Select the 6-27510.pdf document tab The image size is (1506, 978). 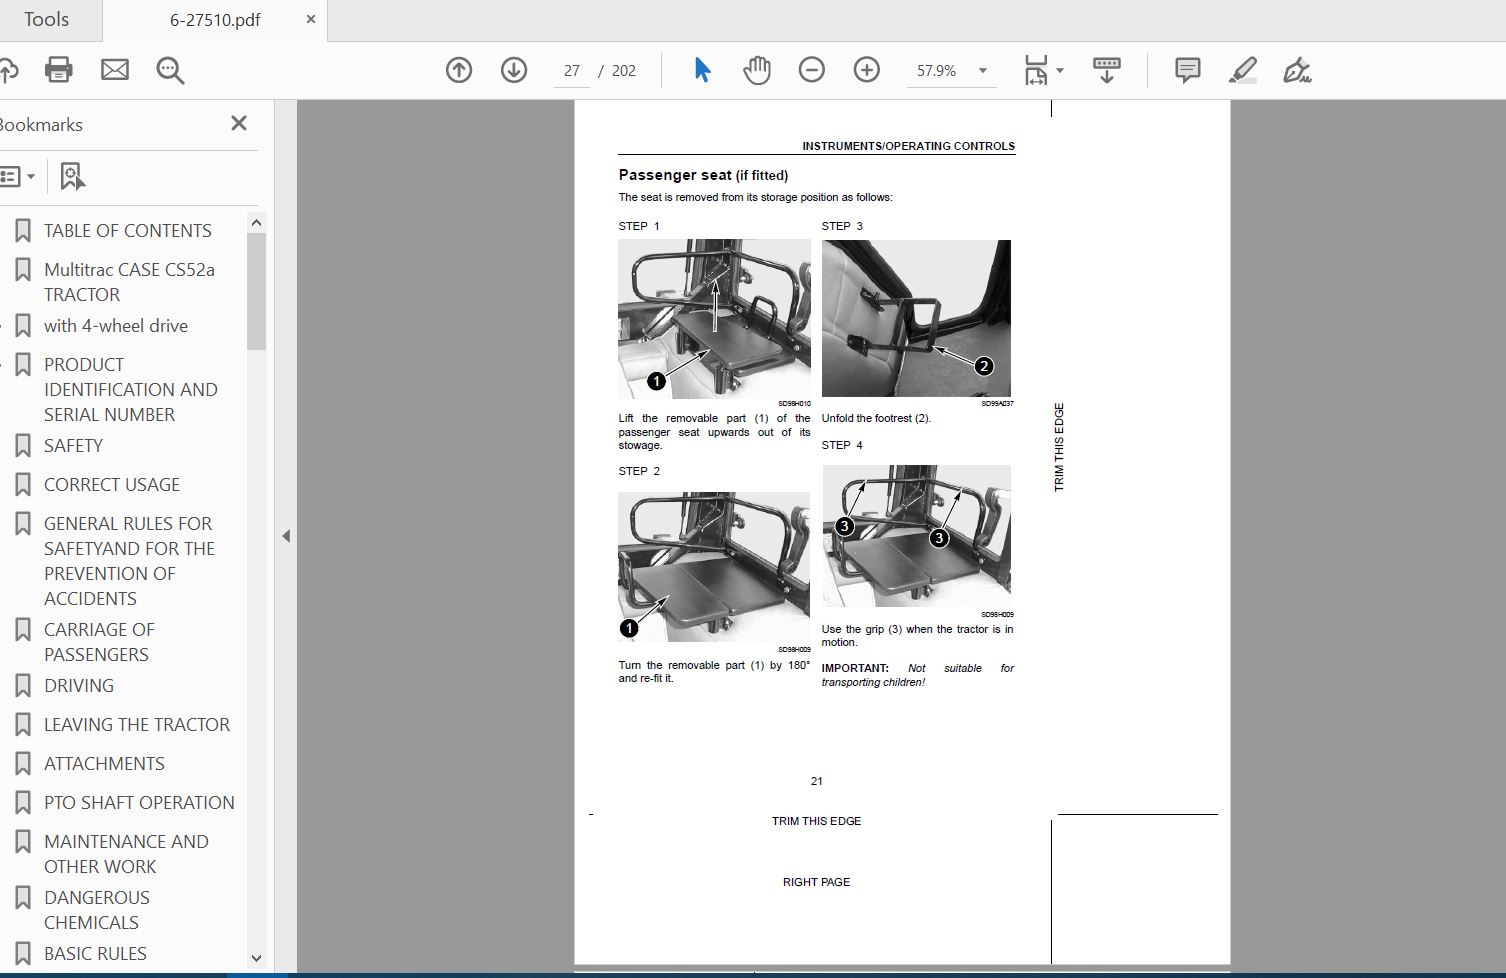214,20
